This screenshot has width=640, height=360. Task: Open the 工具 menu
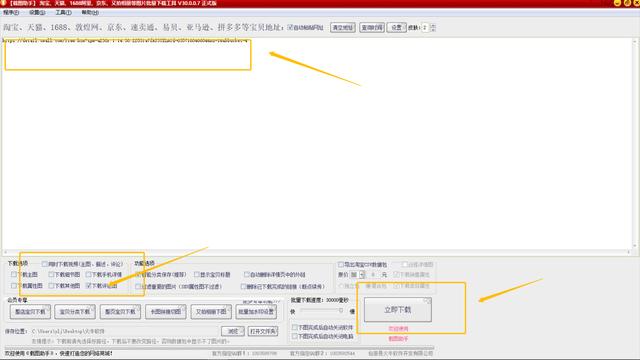click(x=63, y=13)
